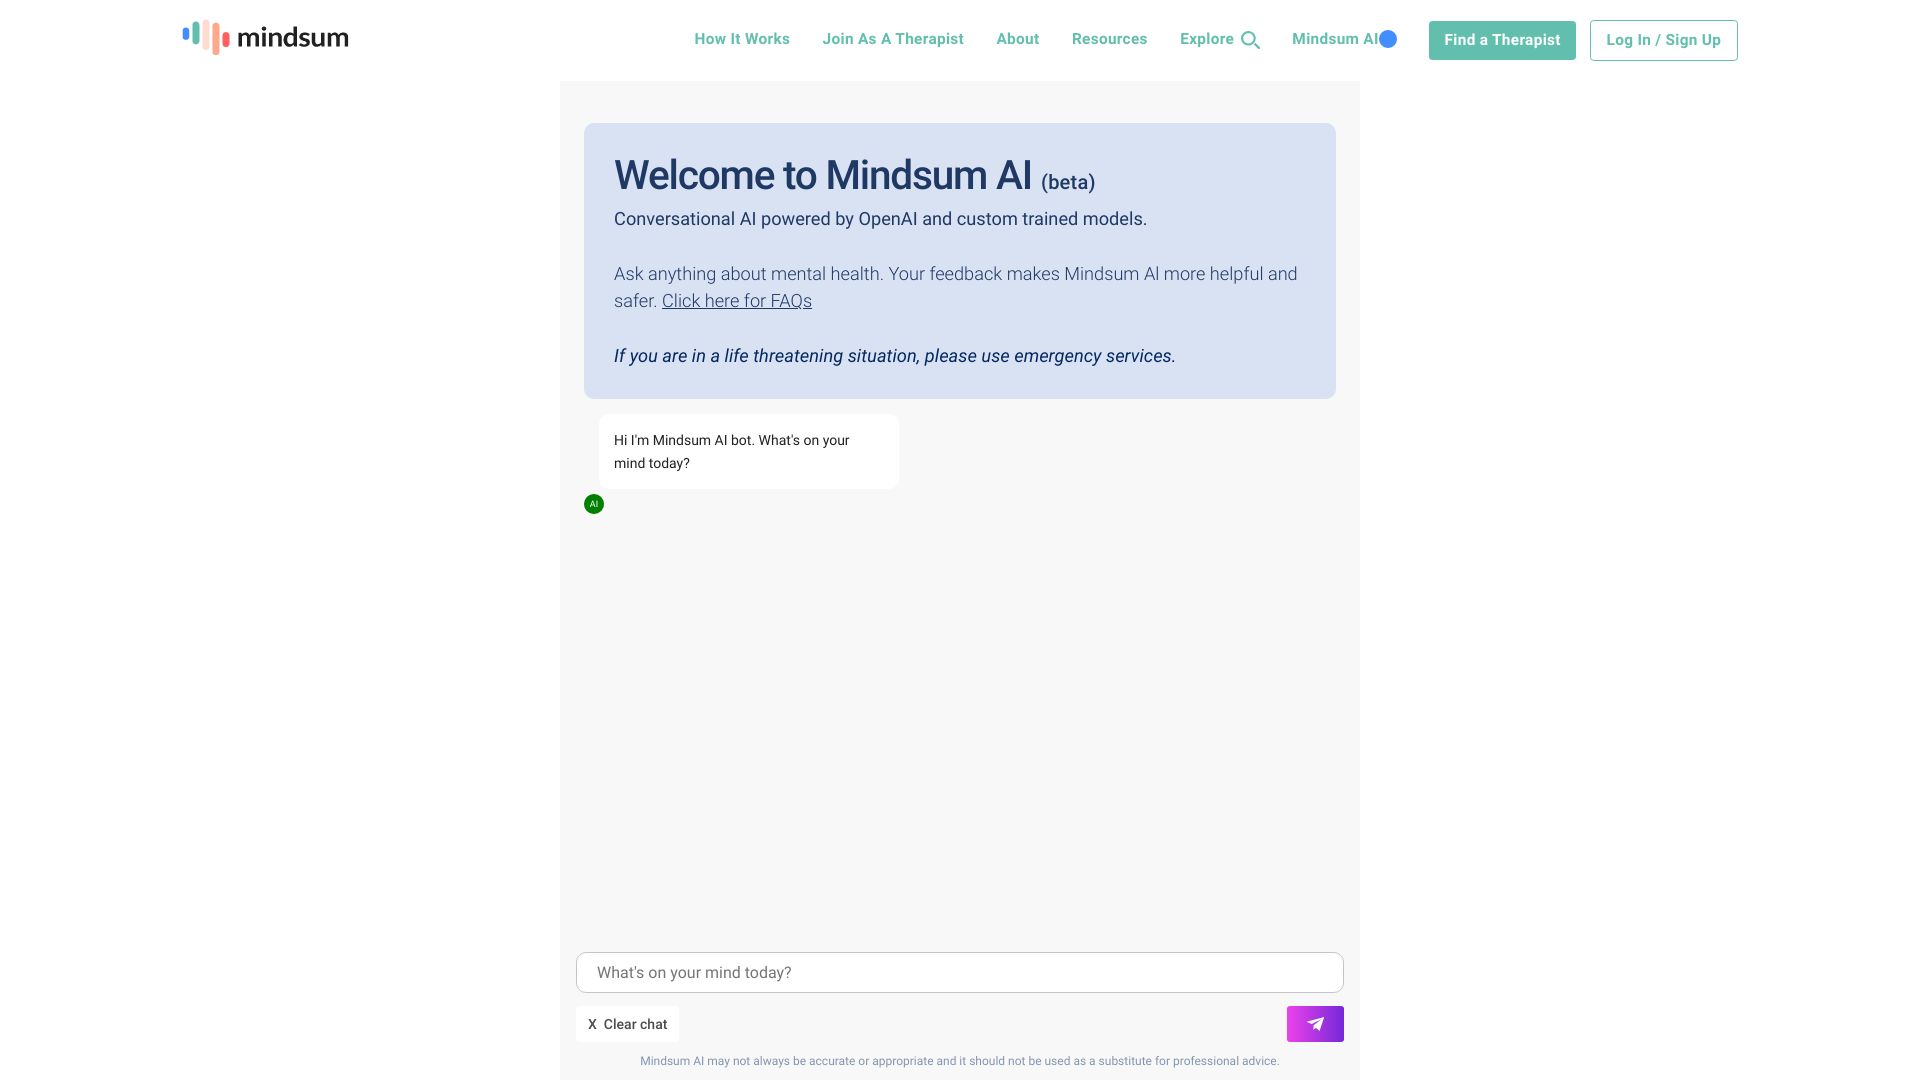Click the bot greeting message bubble
1920x1080 pixels.
[749, 452]
